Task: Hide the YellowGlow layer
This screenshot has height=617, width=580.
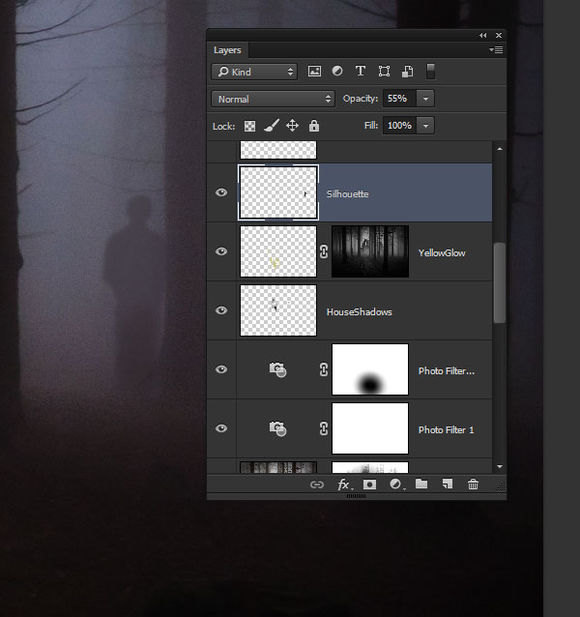Action: [221, 251]
